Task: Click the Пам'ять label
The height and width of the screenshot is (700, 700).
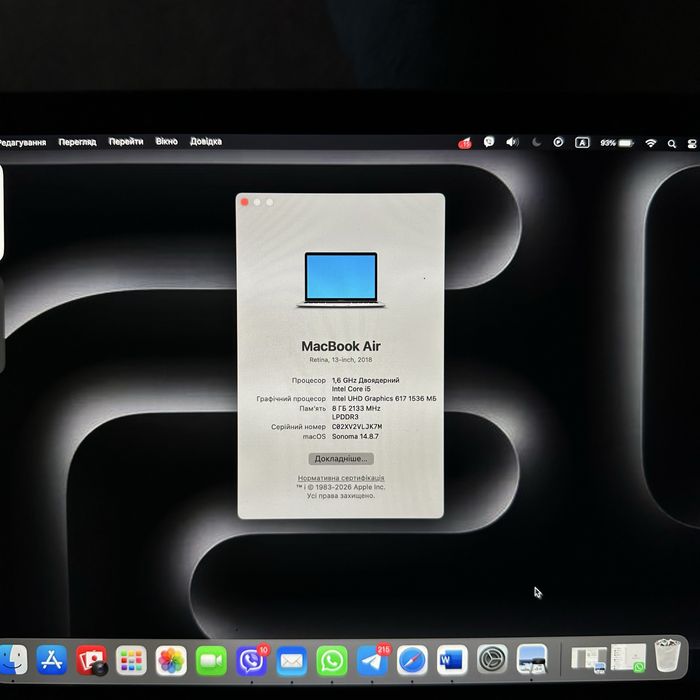Action: (x=313, y=408)
